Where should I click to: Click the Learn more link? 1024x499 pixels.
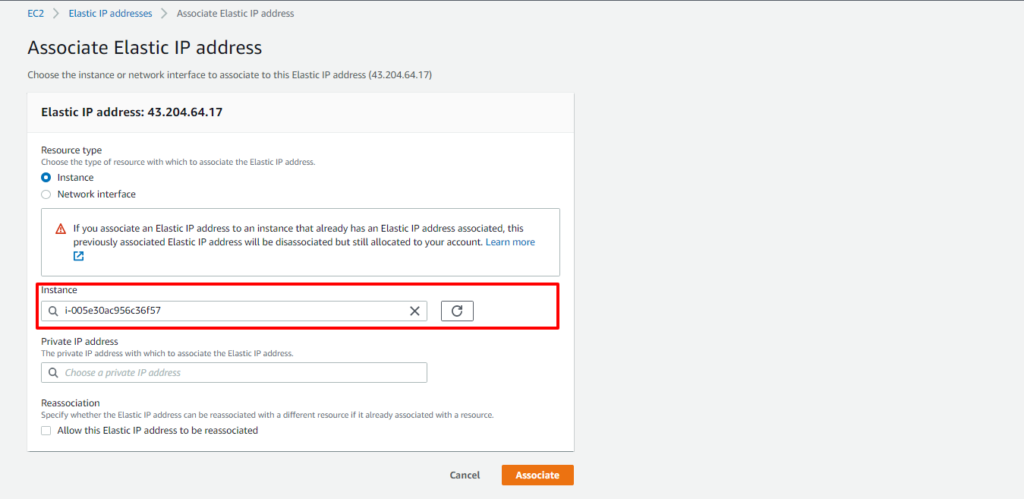click(x=510, y=242)
